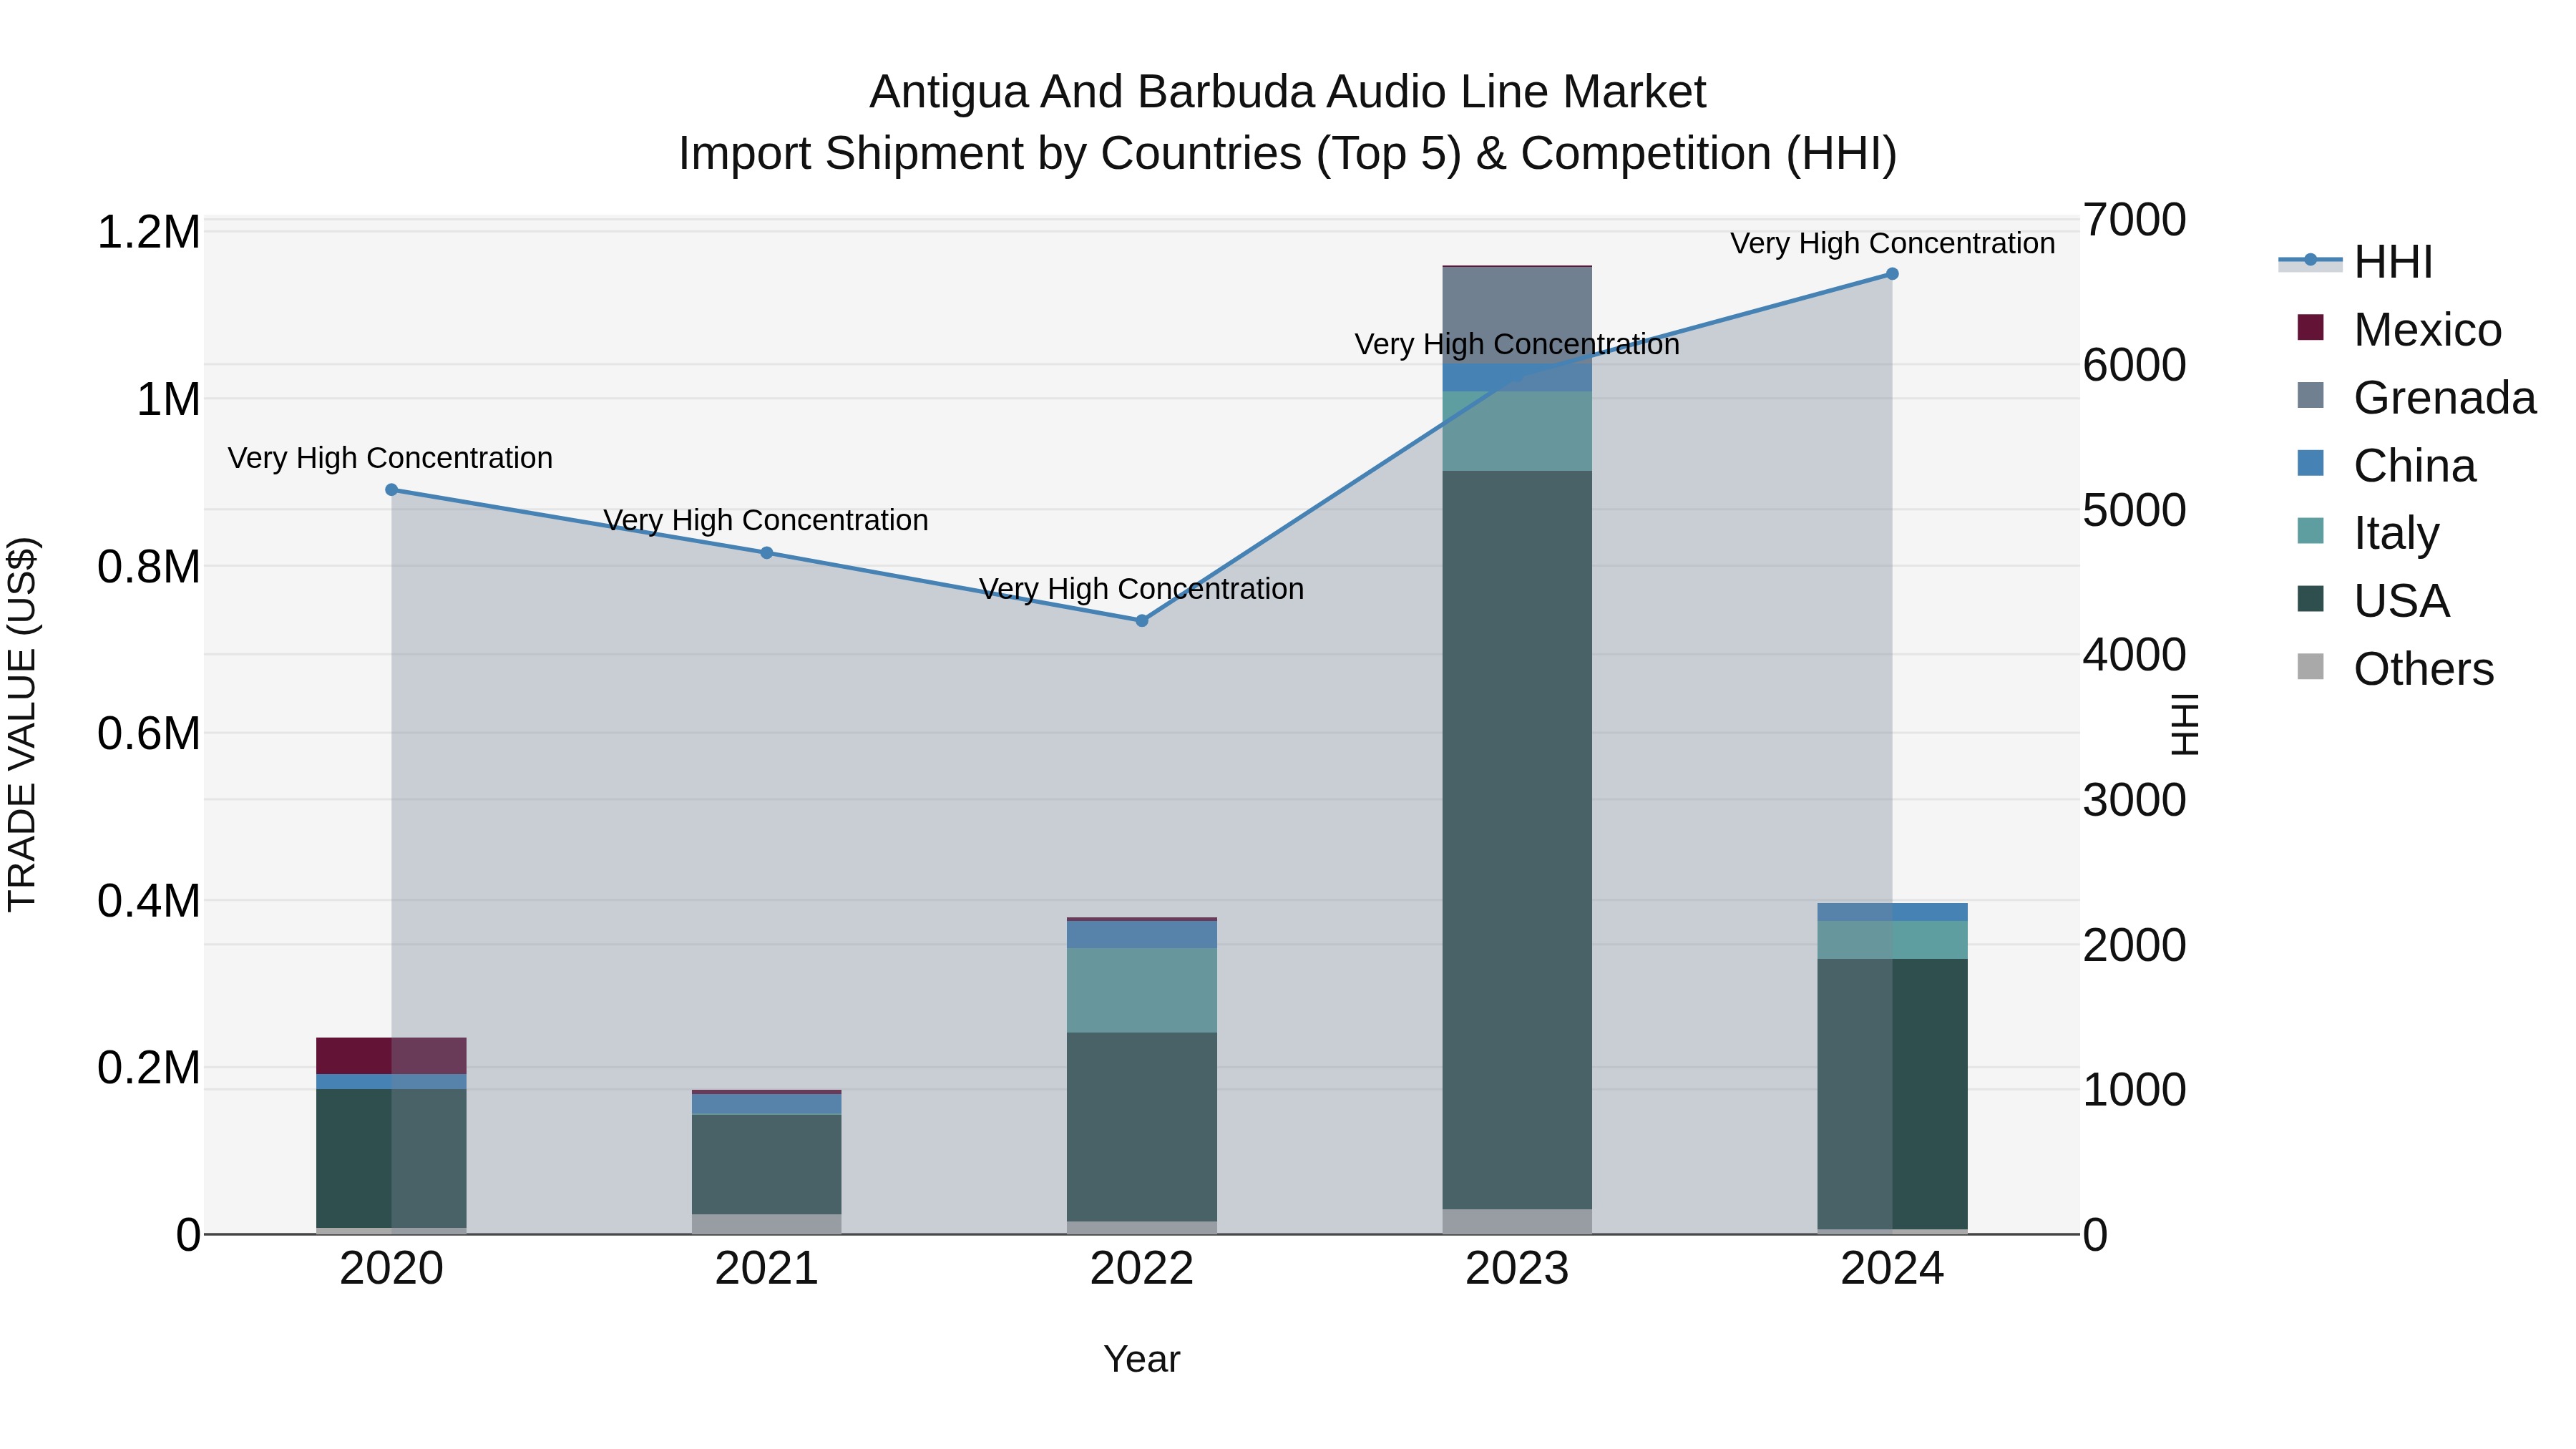
Task: Click the 2022 Very High Concentration annotation
Action: [1141, 589]
